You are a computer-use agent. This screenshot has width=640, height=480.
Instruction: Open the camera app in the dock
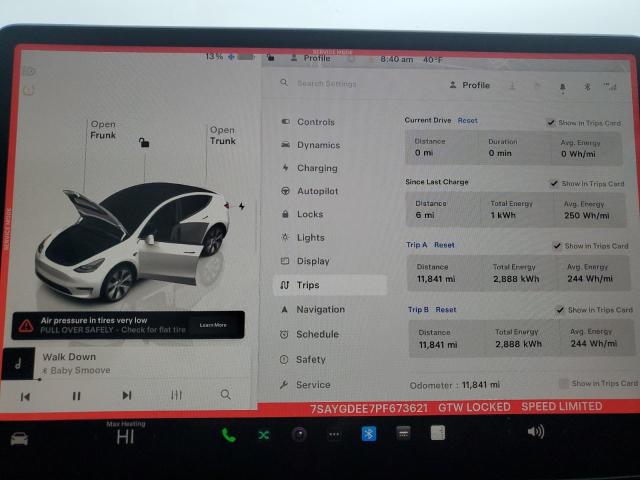click(299, 434)
